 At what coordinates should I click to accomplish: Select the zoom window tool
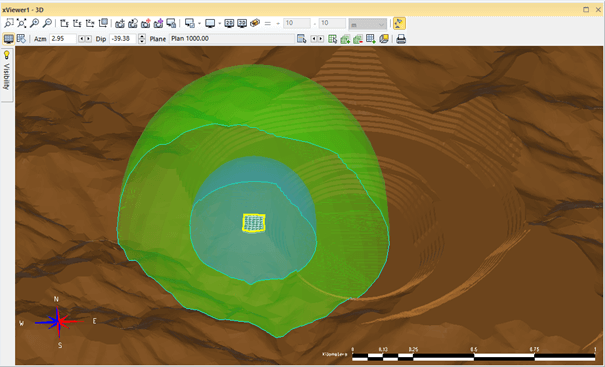click(x=8, y=24)
